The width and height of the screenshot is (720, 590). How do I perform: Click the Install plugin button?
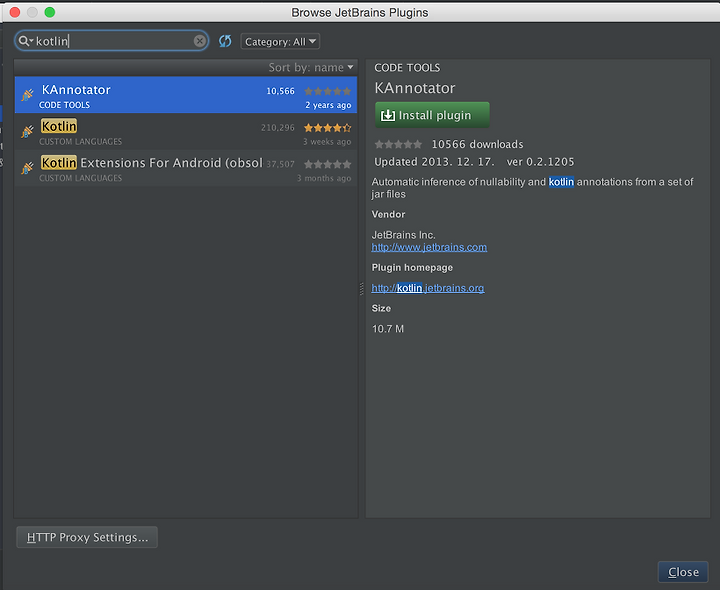tap(432, 115)
